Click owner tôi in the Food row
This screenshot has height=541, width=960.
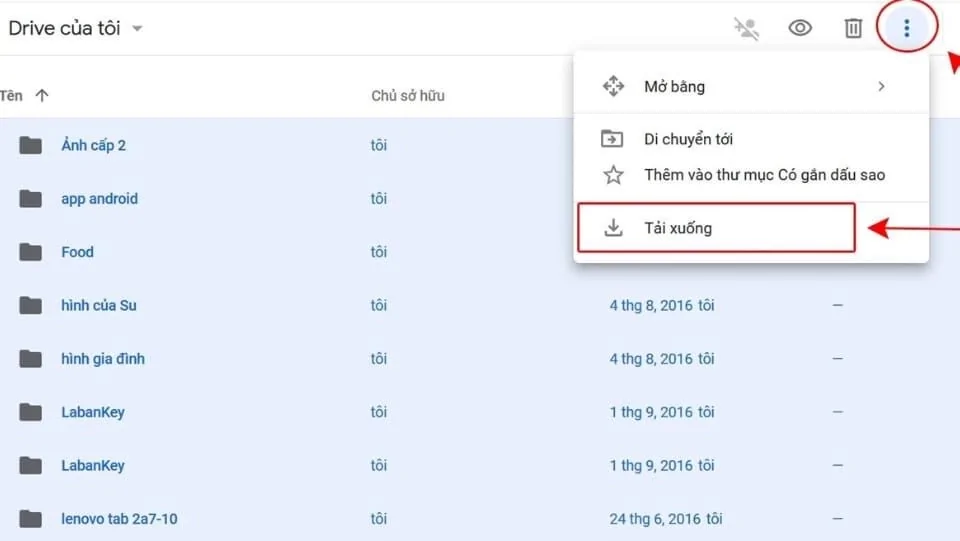coord(378,252)
